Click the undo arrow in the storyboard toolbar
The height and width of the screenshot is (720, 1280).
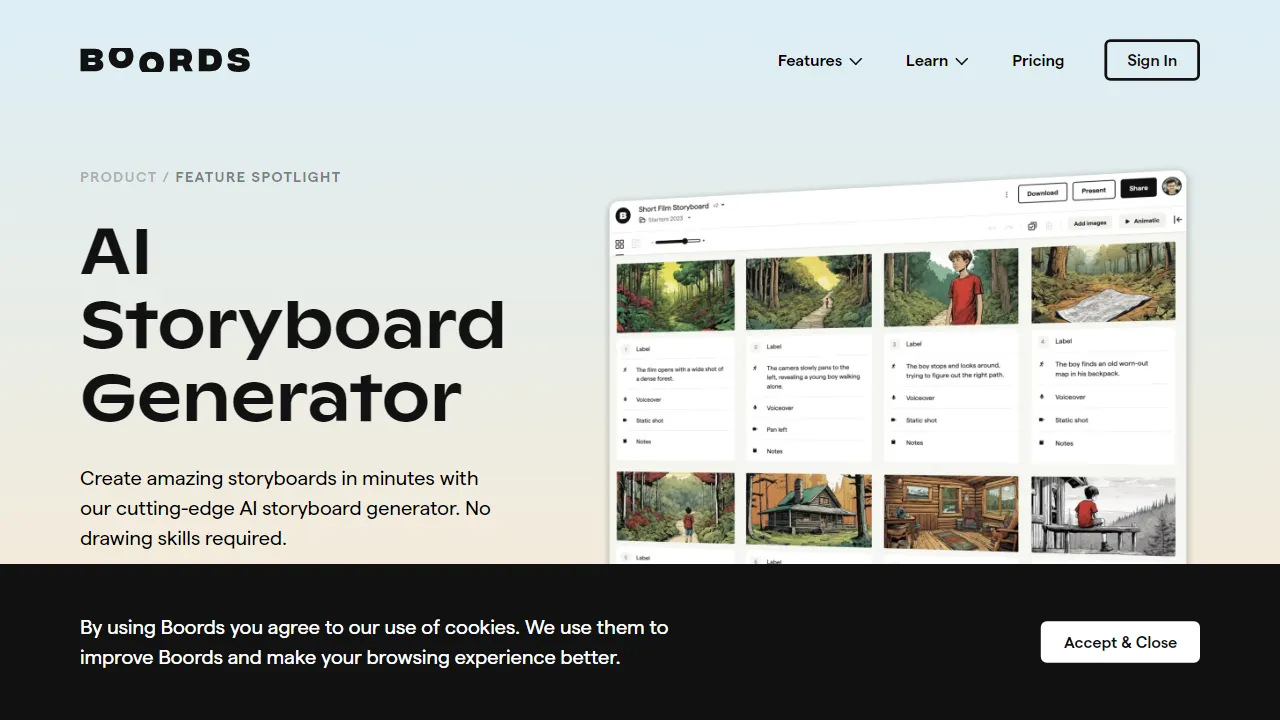(x=992, y=228)
